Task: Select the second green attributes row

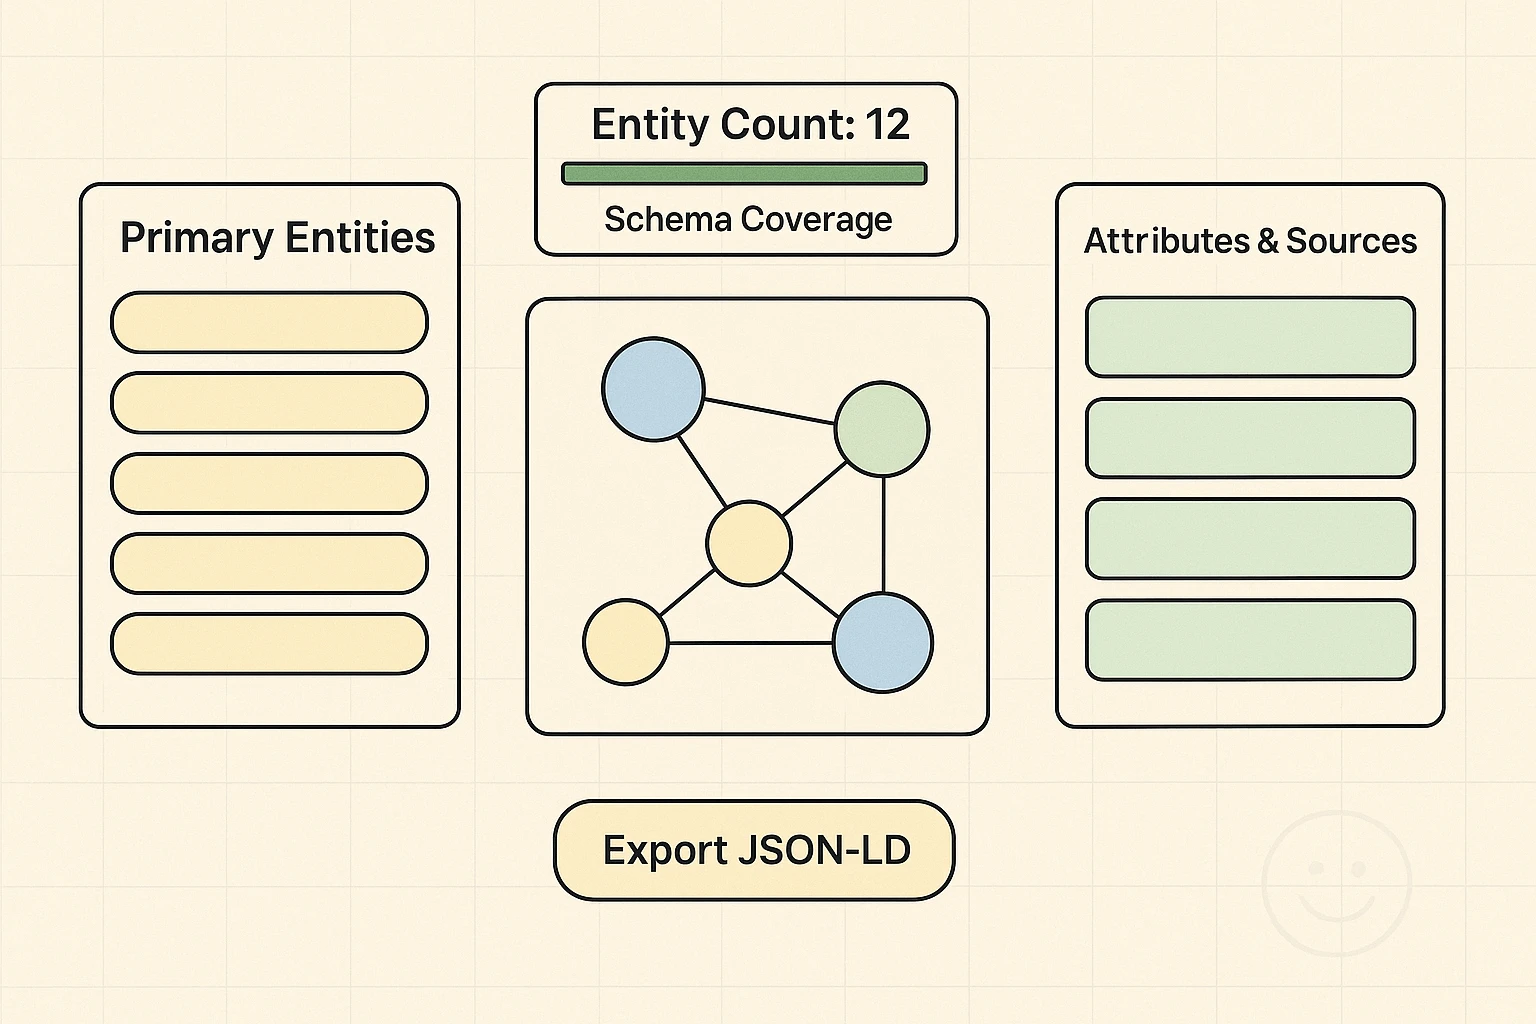Action: coord(1251,438)
